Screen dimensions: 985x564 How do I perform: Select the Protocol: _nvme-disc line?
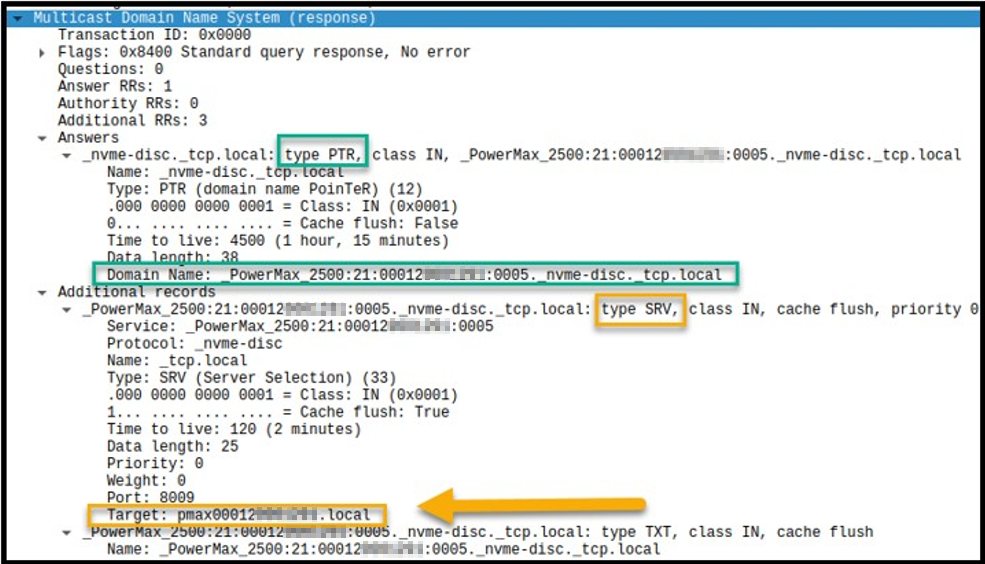click(x=195, y=344)
